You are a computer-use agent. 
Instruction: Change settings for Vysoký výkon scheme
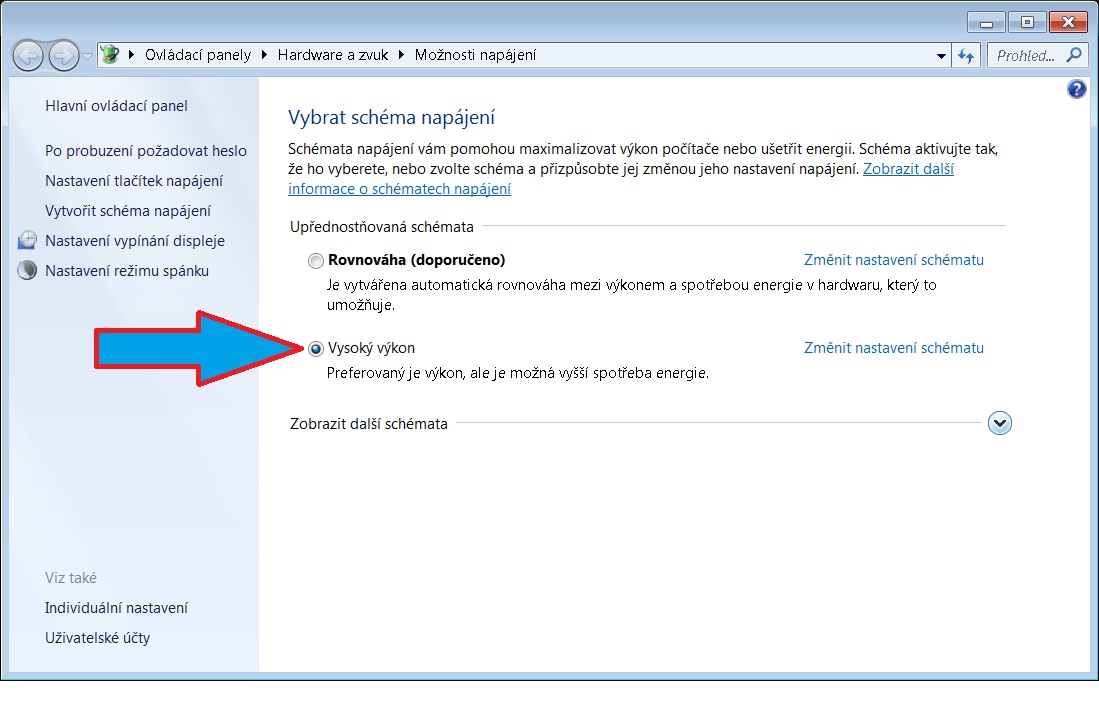894,348
